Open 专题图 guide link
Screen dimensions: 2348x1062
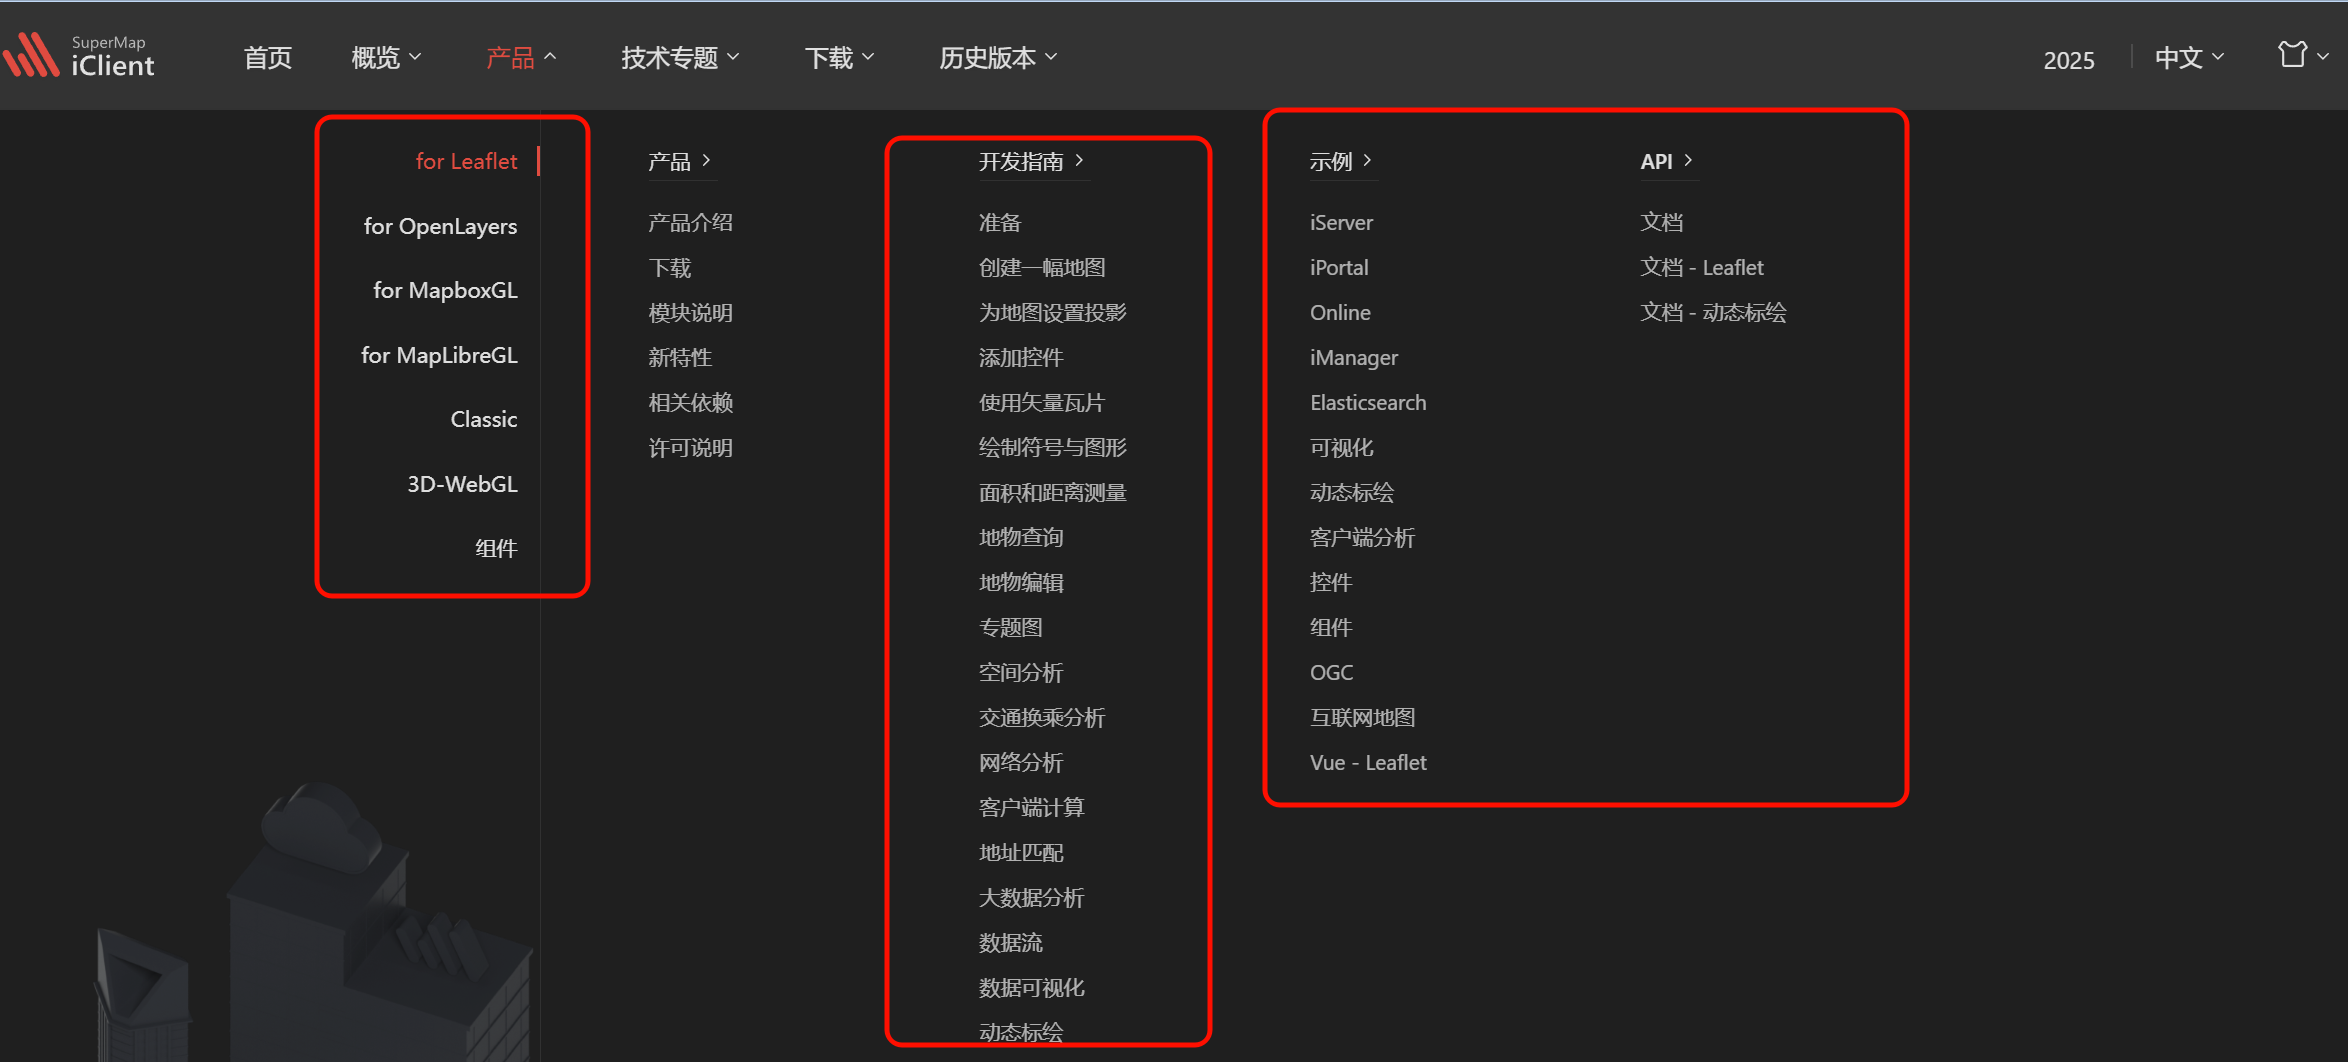(1010, 627)
